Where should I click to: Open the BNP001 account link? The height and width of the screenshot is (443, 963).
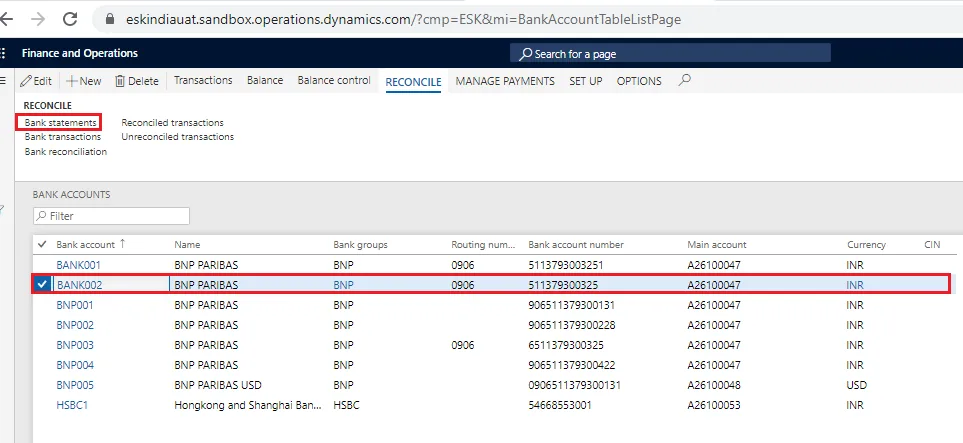pyautogui.click(x=75, y=305)
